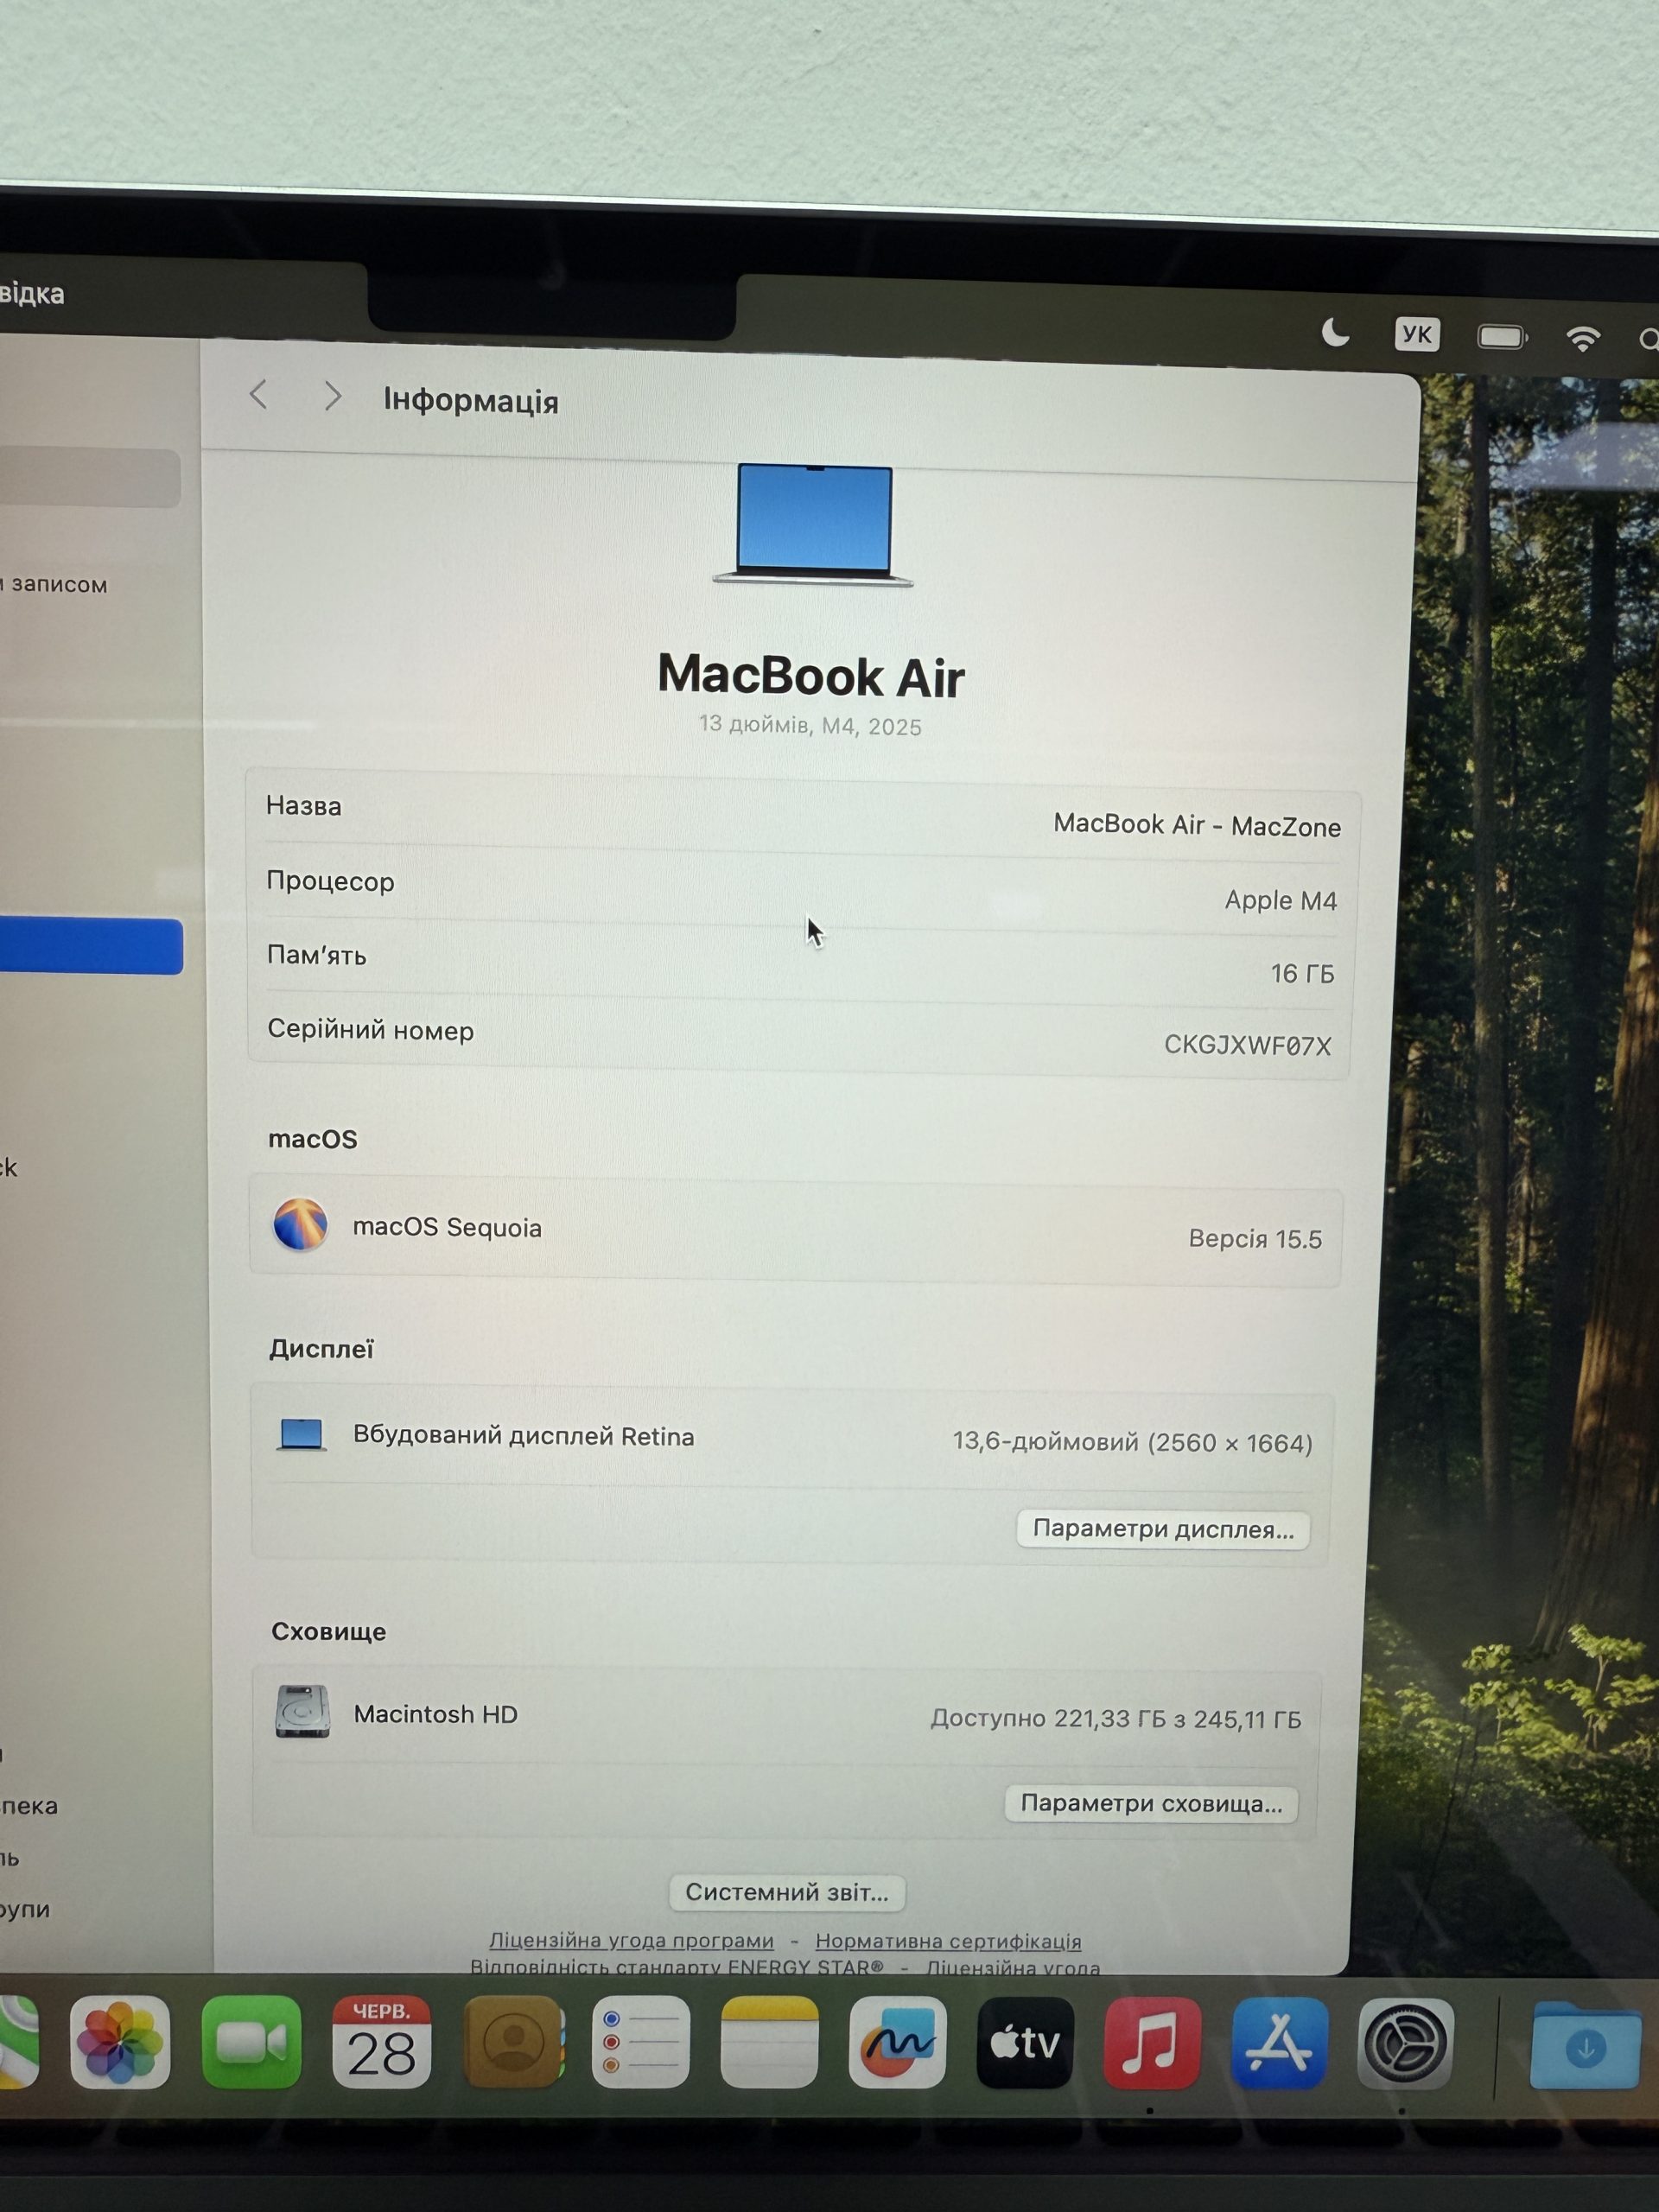
Task: Open System Settings from the Dock
Action: coord(1405,2044)
